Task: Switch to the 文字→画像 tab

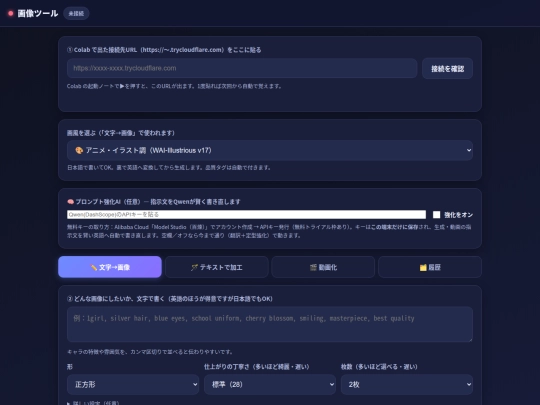Action: pos(110,267)
